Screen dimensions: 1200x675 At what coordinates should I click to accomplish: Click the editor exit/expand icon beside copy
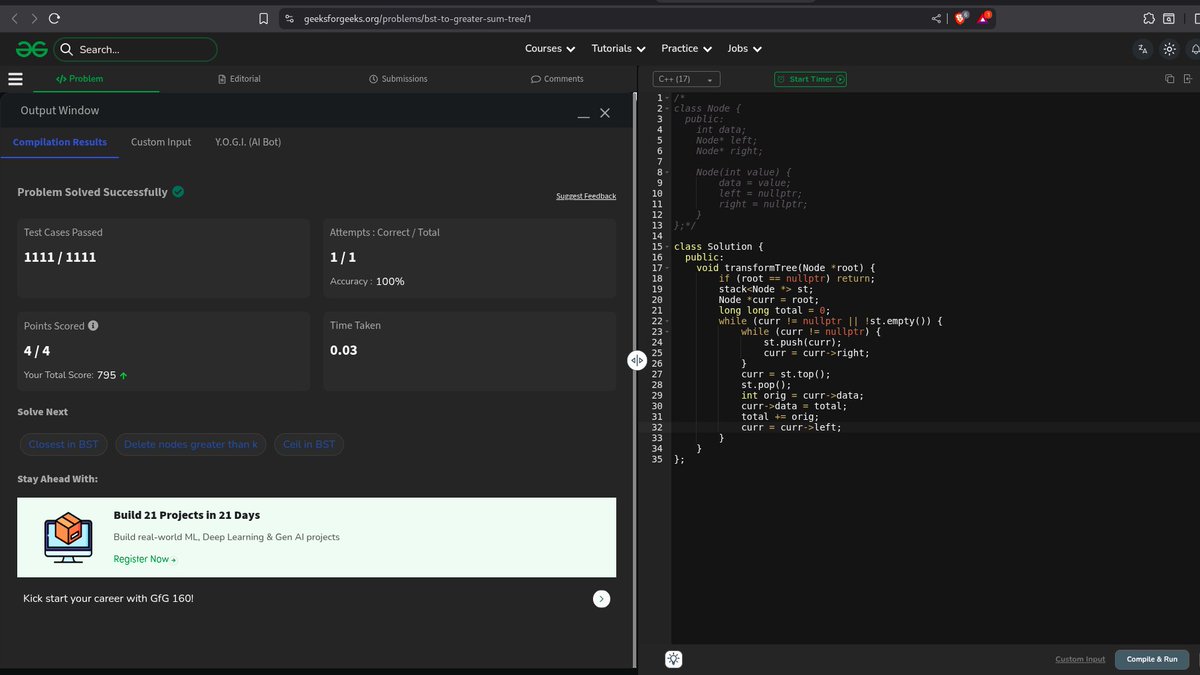[x=1187, y=79]
